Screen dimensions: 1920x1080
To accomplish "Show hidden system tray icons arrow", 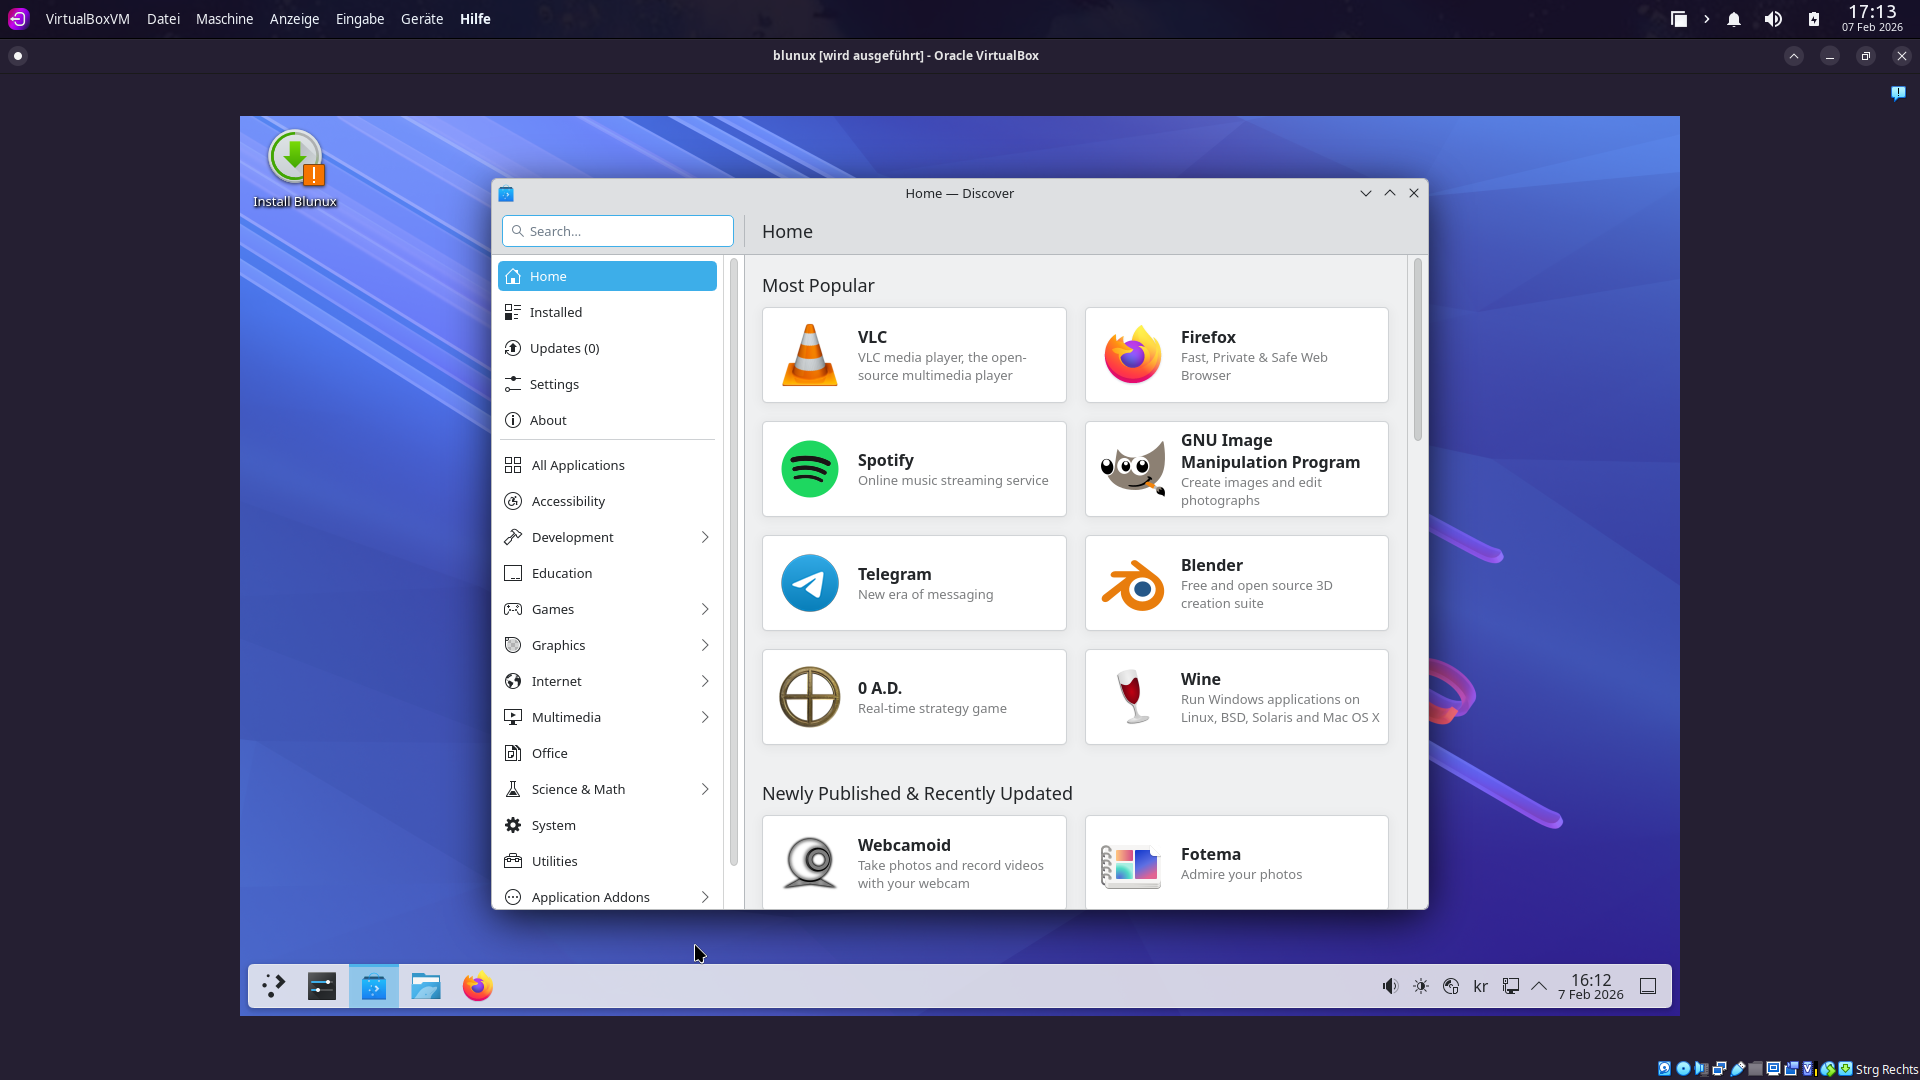I will [x=1539, y=987].
